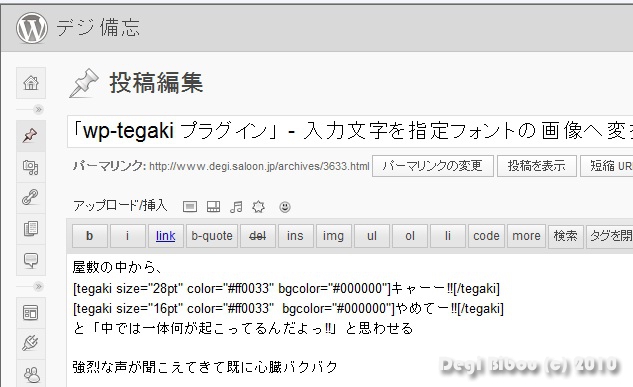Open the Plugins plug icon in sidebar
This screenshot has width=633, height=387.
tap(31, 343)
